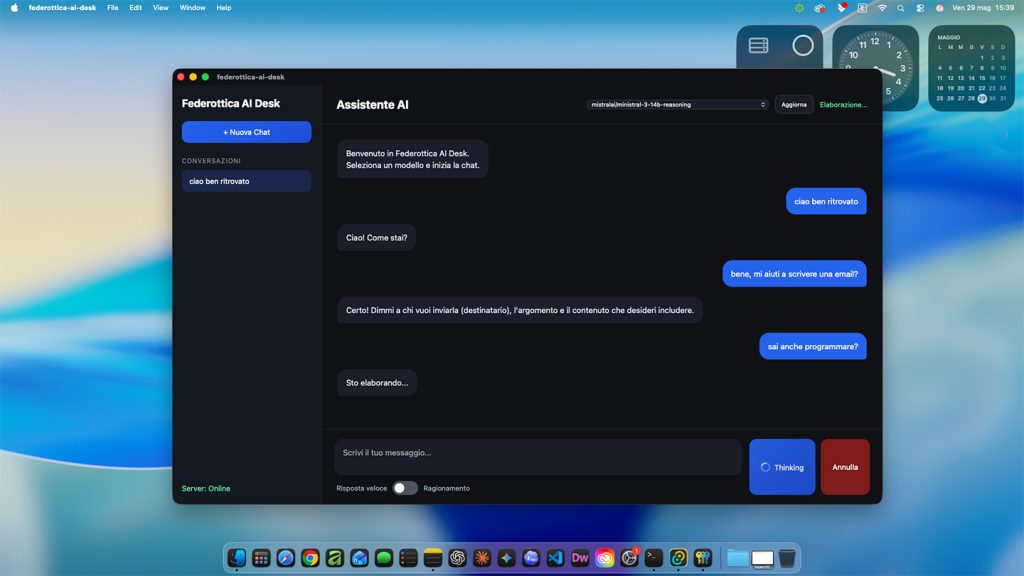
Task: Open Dock app with red badge
Action: [x=630, y=558]
